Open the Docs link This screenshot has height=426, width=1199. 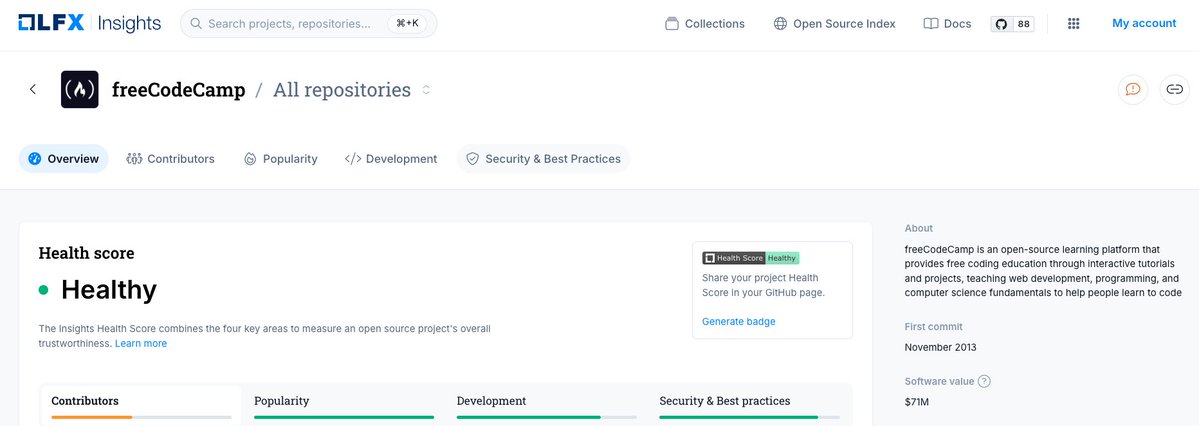947,24
